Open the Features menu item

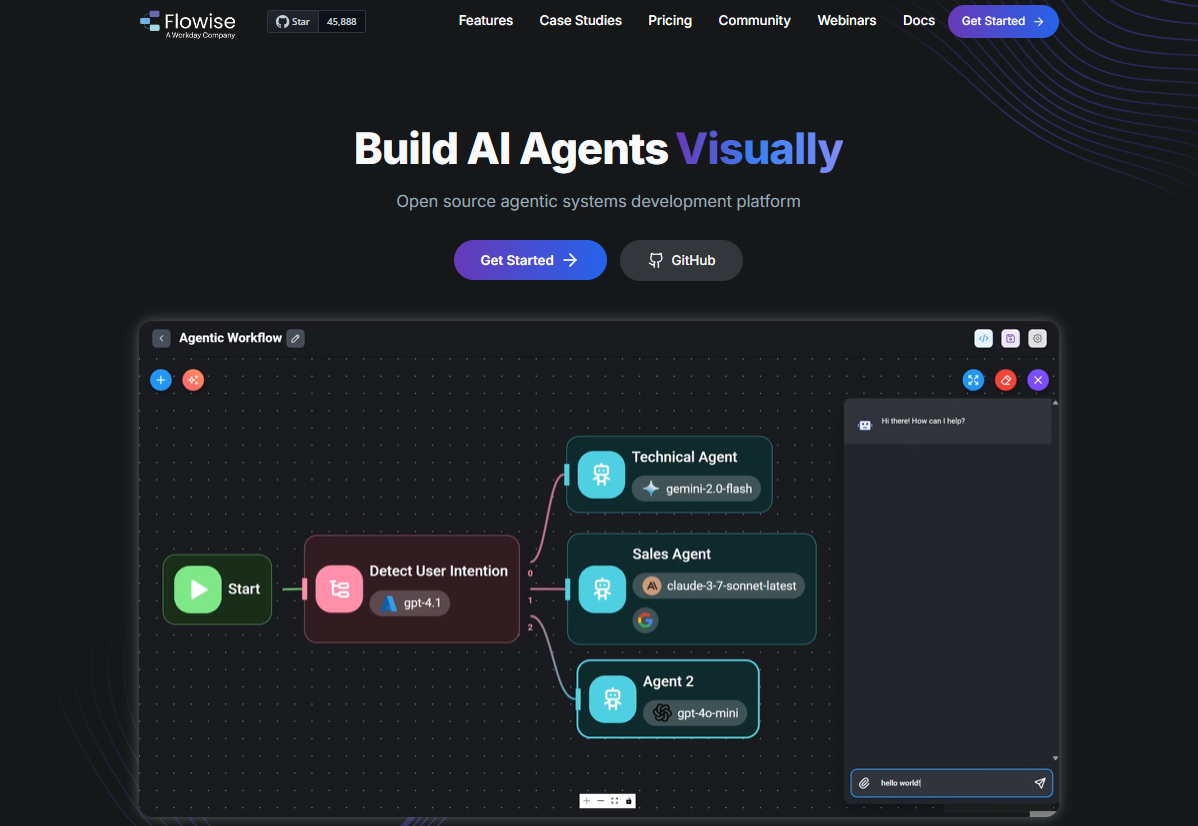coord(486,21)
